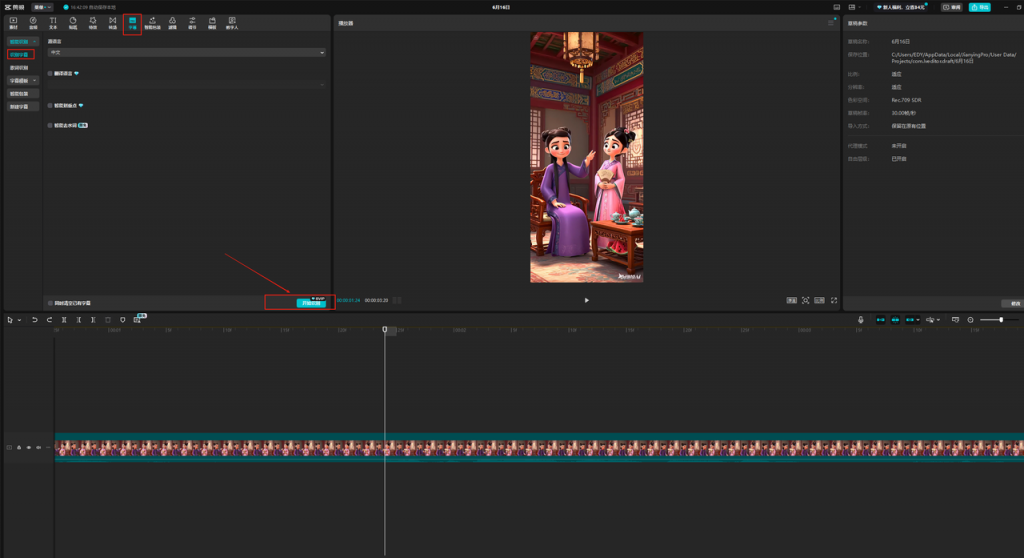Select the 字幕 captions toolbar icon
Screen dimensions: 1024x558
(x=132, y=24)
